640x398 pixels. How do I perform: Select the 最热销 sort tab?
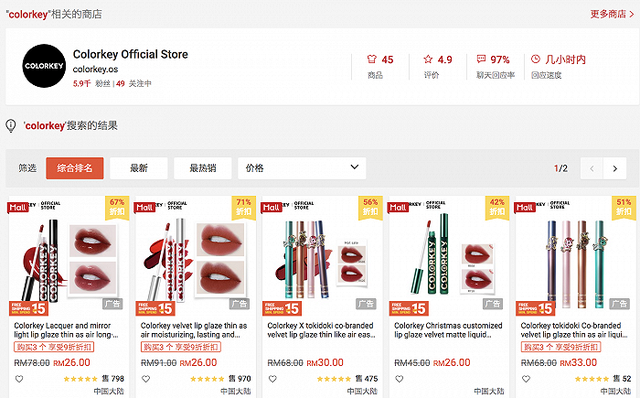(203, 168)
